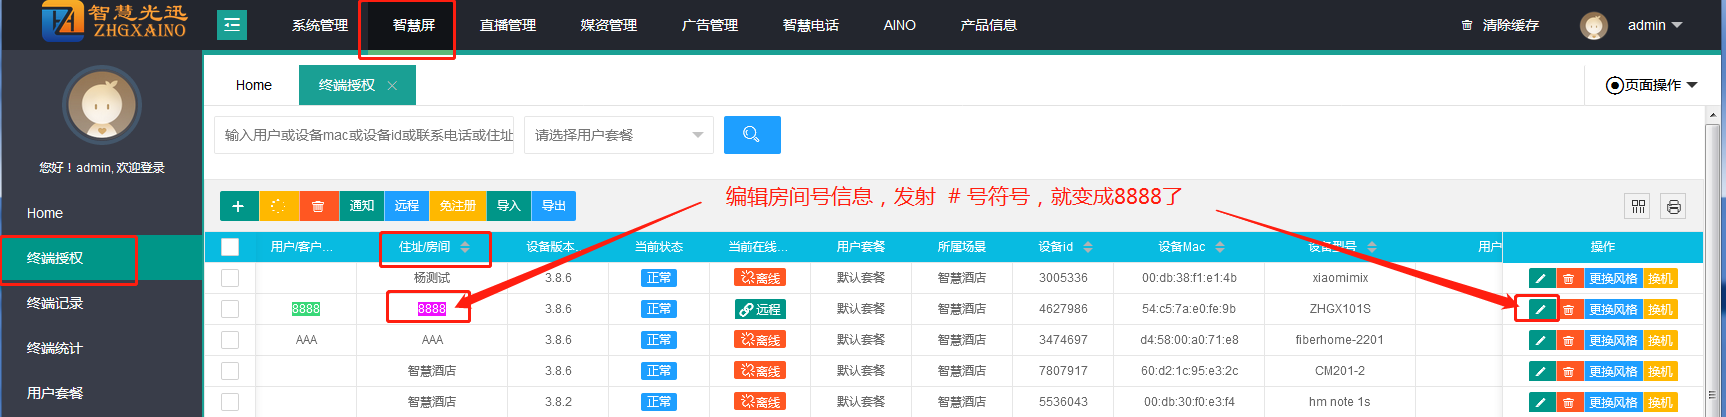Click the sidebar toggle icon in top bar
This screenshot has width=1726, height=417.
point(232,25)
